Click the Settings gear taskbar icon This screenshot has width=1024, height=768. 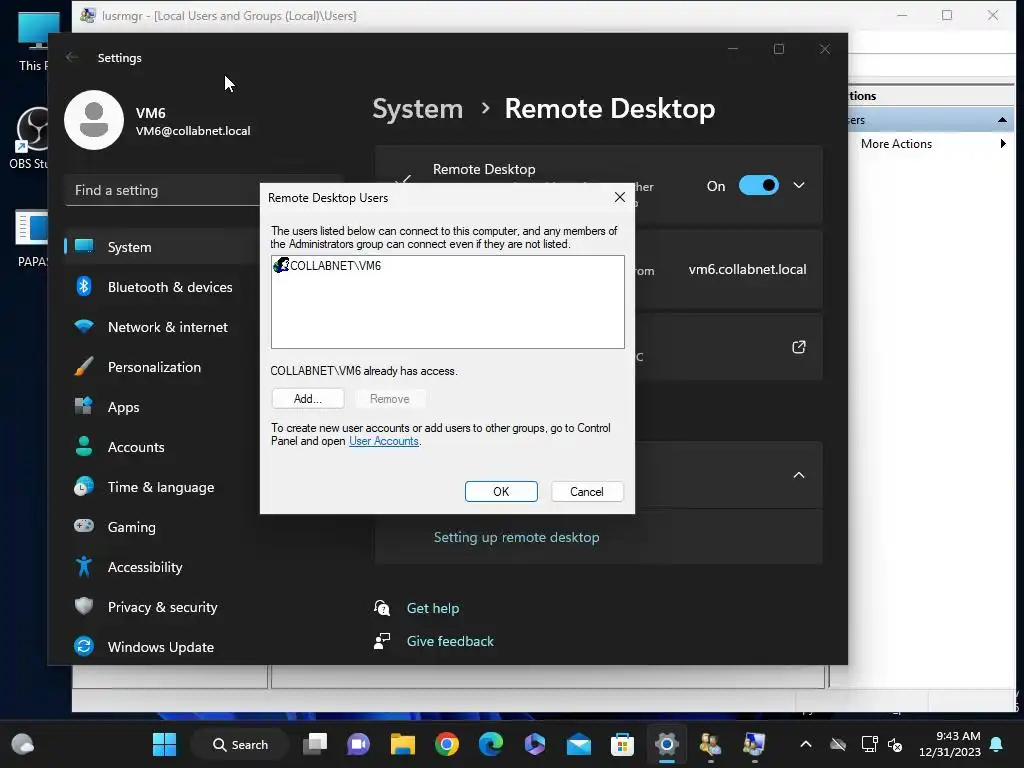666,744
